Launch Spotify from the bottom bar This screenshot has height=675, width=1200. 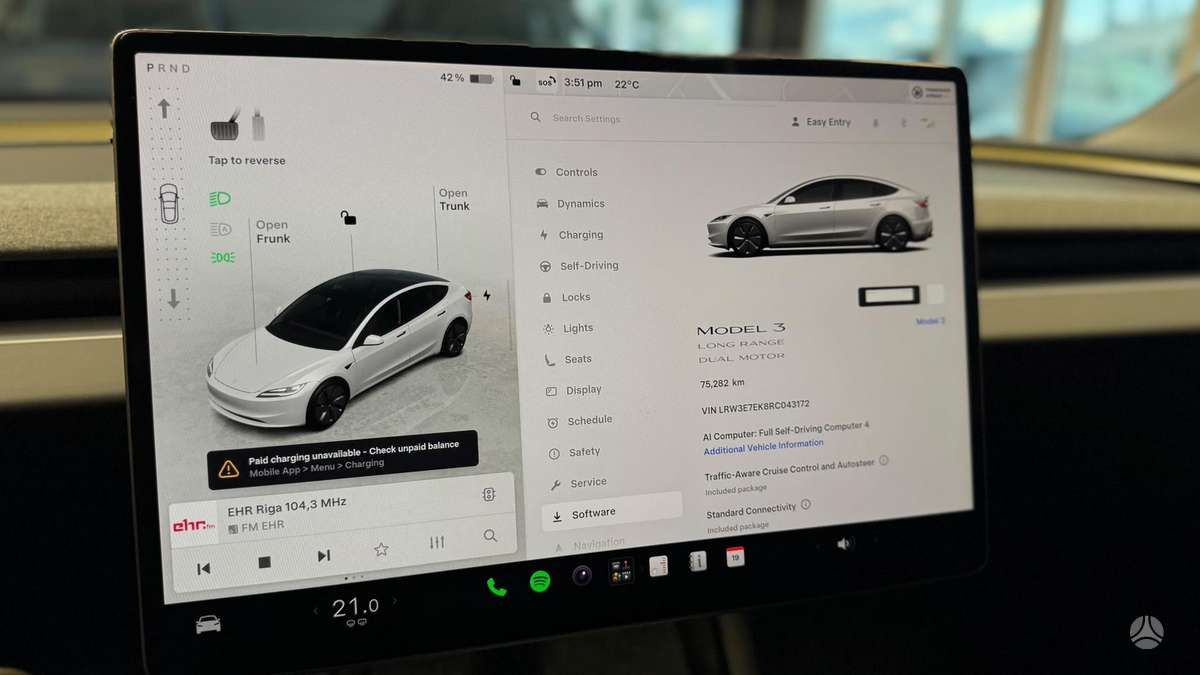tap(540, 581)
